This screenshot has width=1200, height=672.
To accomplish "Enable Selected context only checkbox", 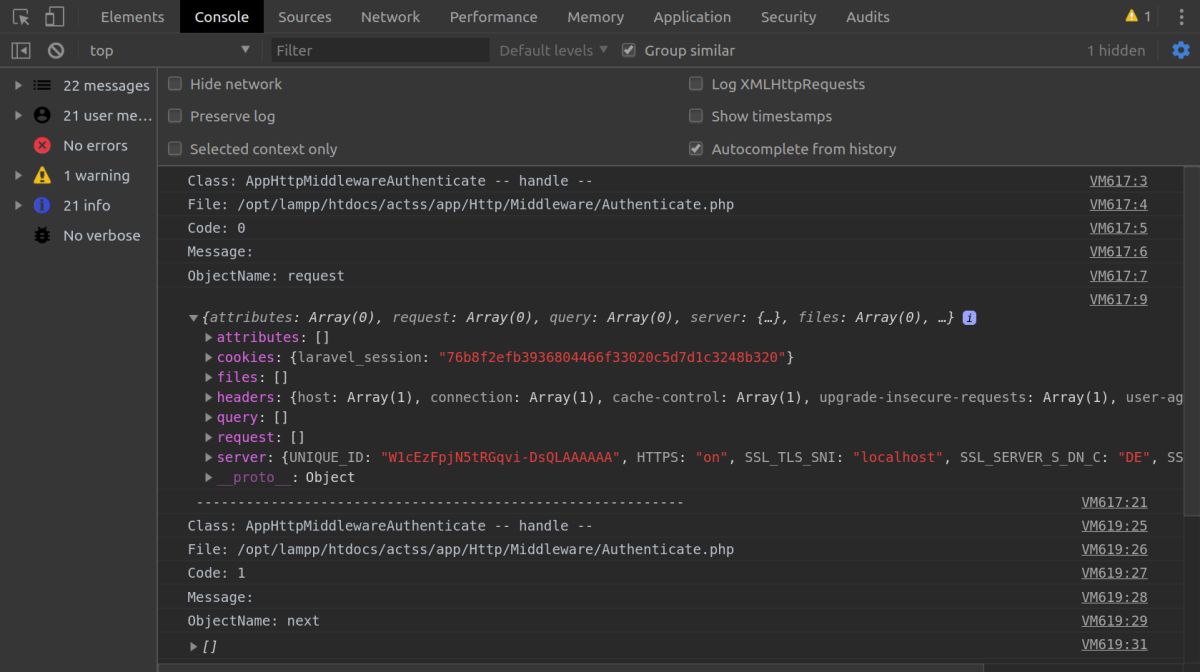I will tap(175, 149).
